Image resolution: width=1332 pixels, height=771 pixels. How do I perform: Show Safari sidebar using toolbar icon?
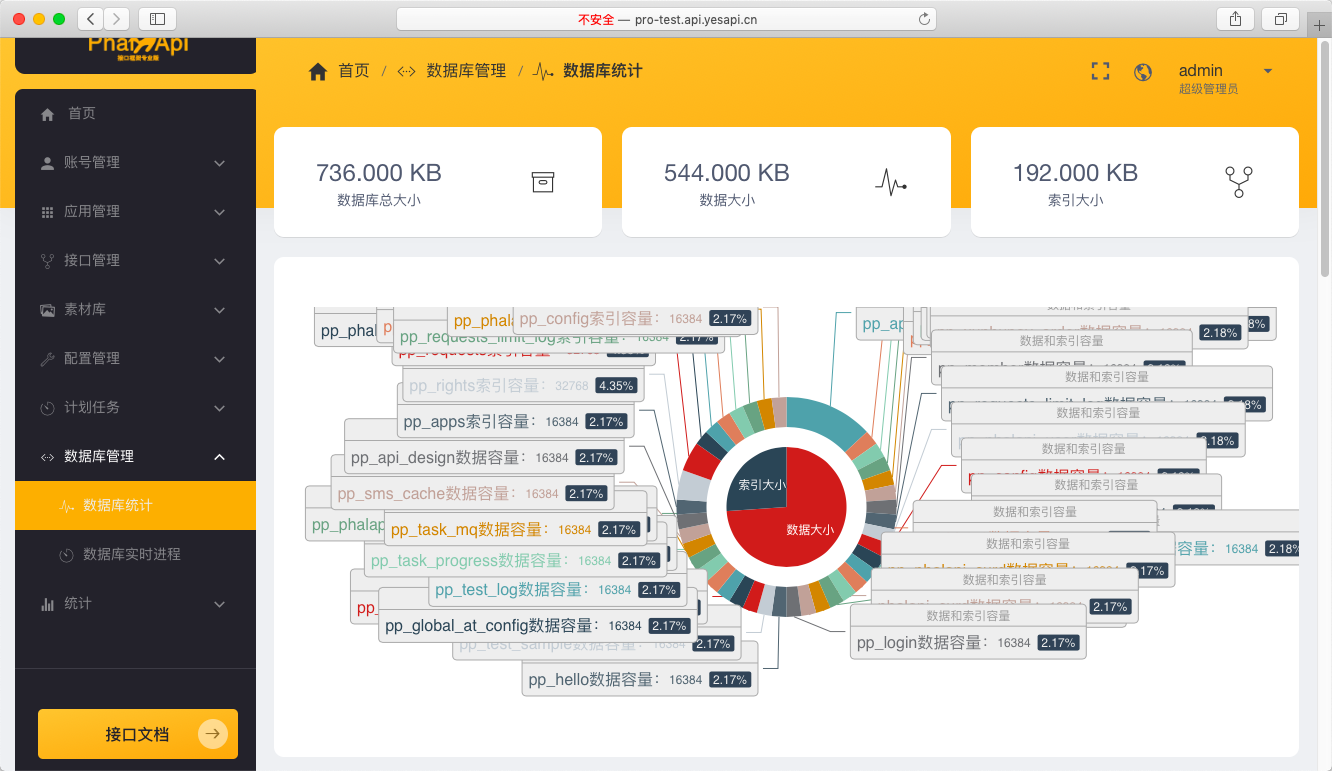157,19
